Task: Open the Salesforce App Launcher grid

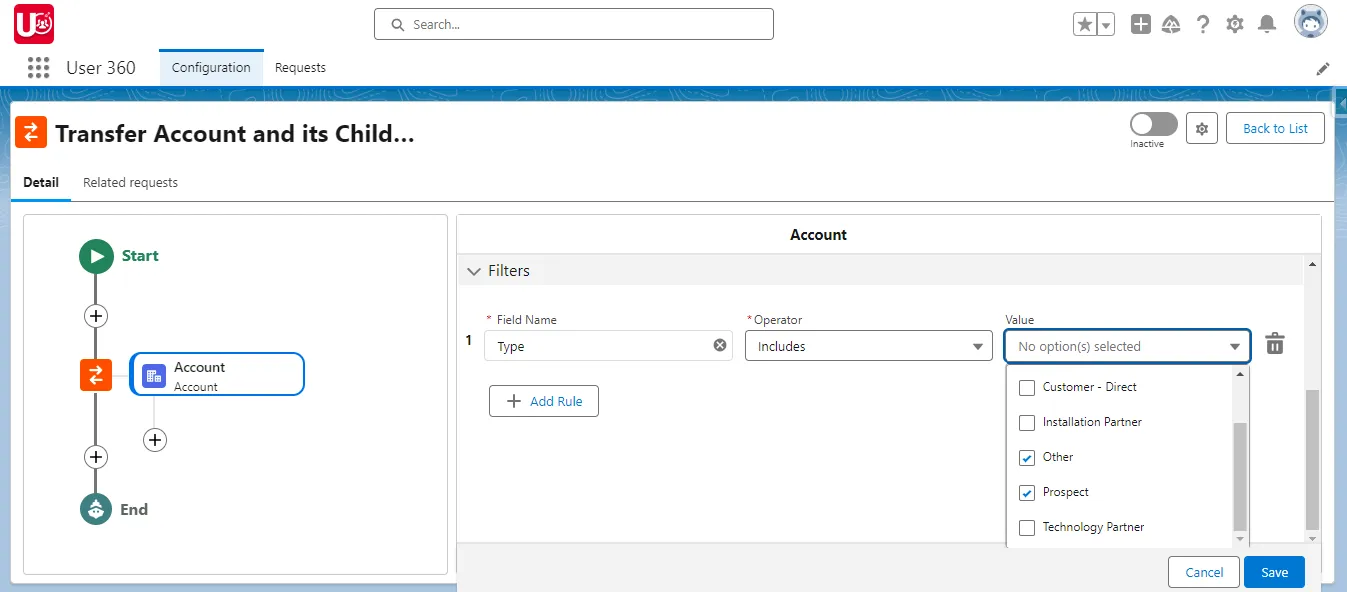Action: [x=37, y=67]
